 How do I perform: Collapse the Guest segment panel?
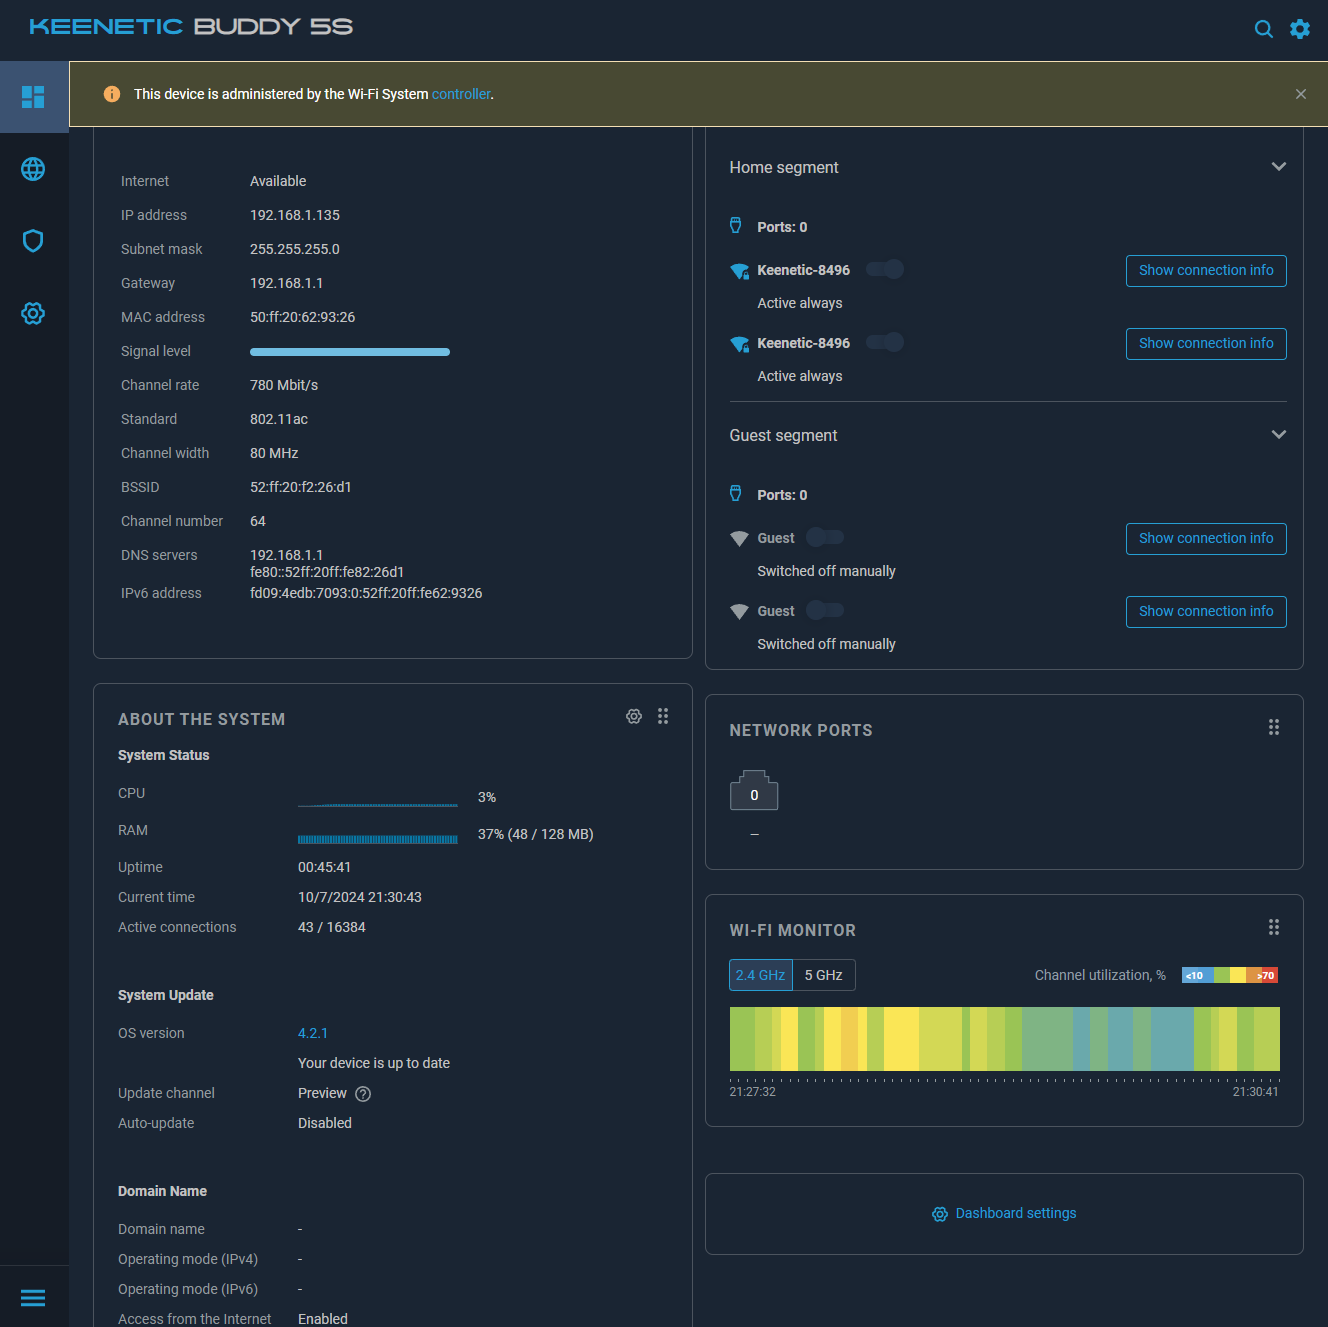point(1278,435)
